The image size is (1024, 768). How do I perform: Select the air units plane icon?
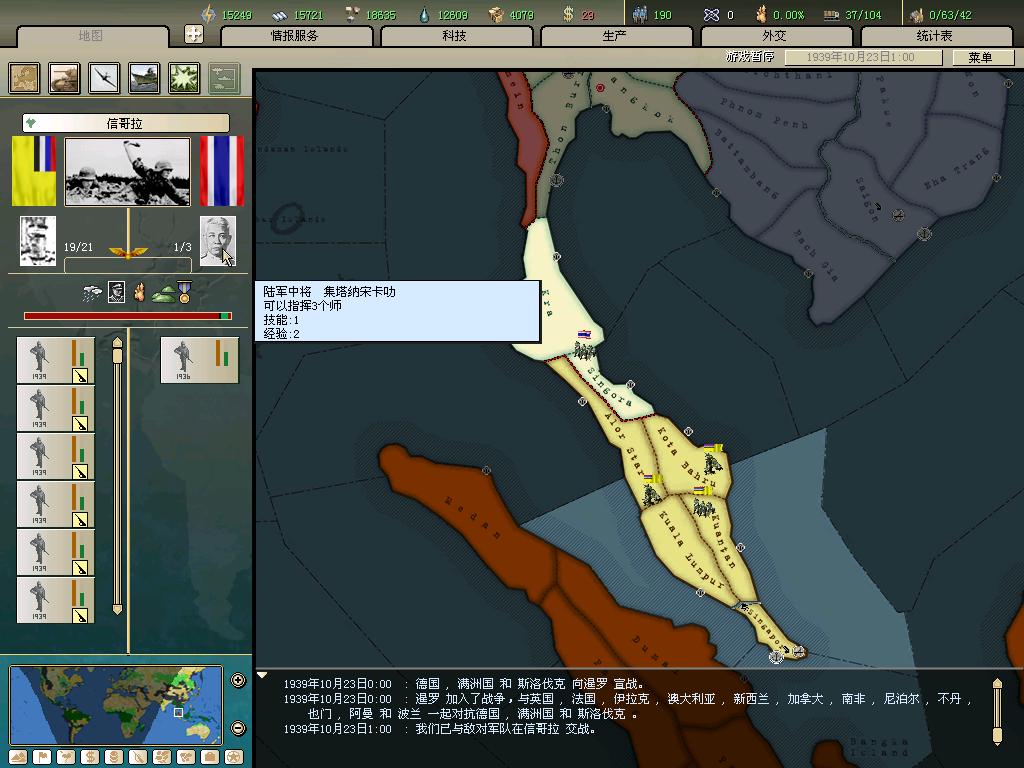click(104, 78)
